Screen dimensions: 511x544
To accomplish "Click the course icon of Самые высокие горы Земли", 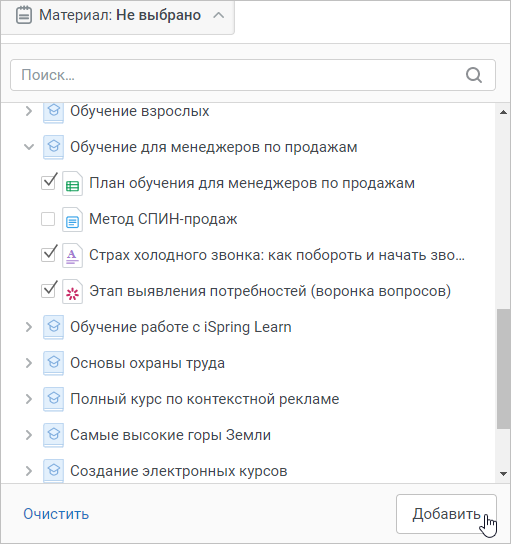I will pos(53,435).
